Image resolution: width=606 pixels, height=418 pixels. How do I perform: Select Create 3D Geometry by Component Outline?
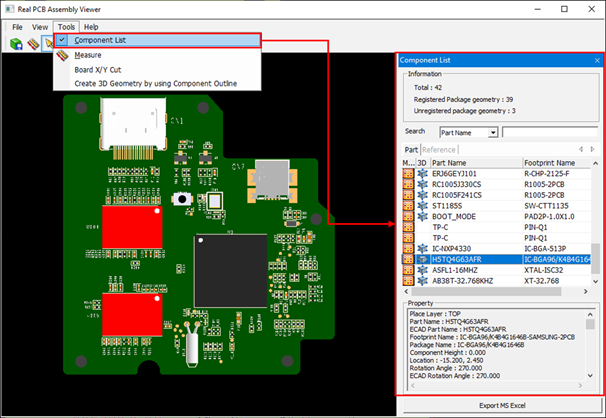pyautogui.click(x=155, y=84)
